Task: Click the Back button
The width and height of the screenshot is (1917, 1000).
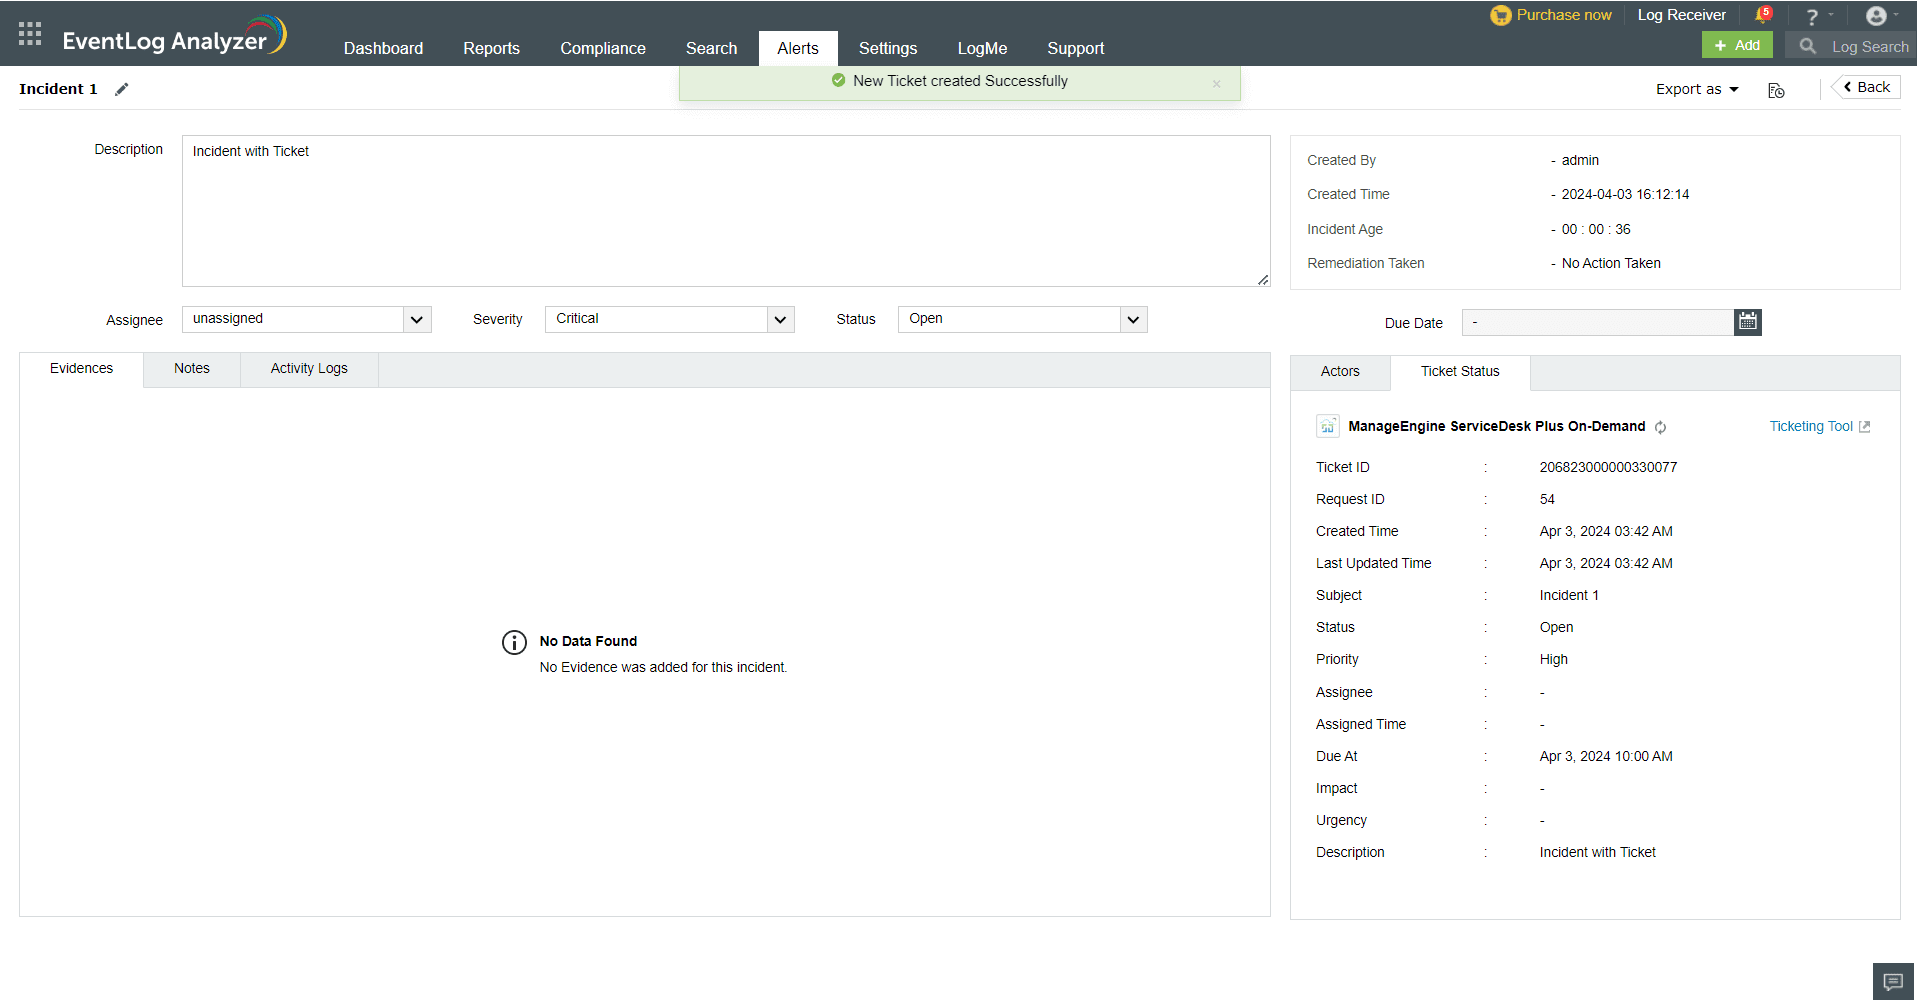Action: pyautogui.click(x=1865, y=87)
